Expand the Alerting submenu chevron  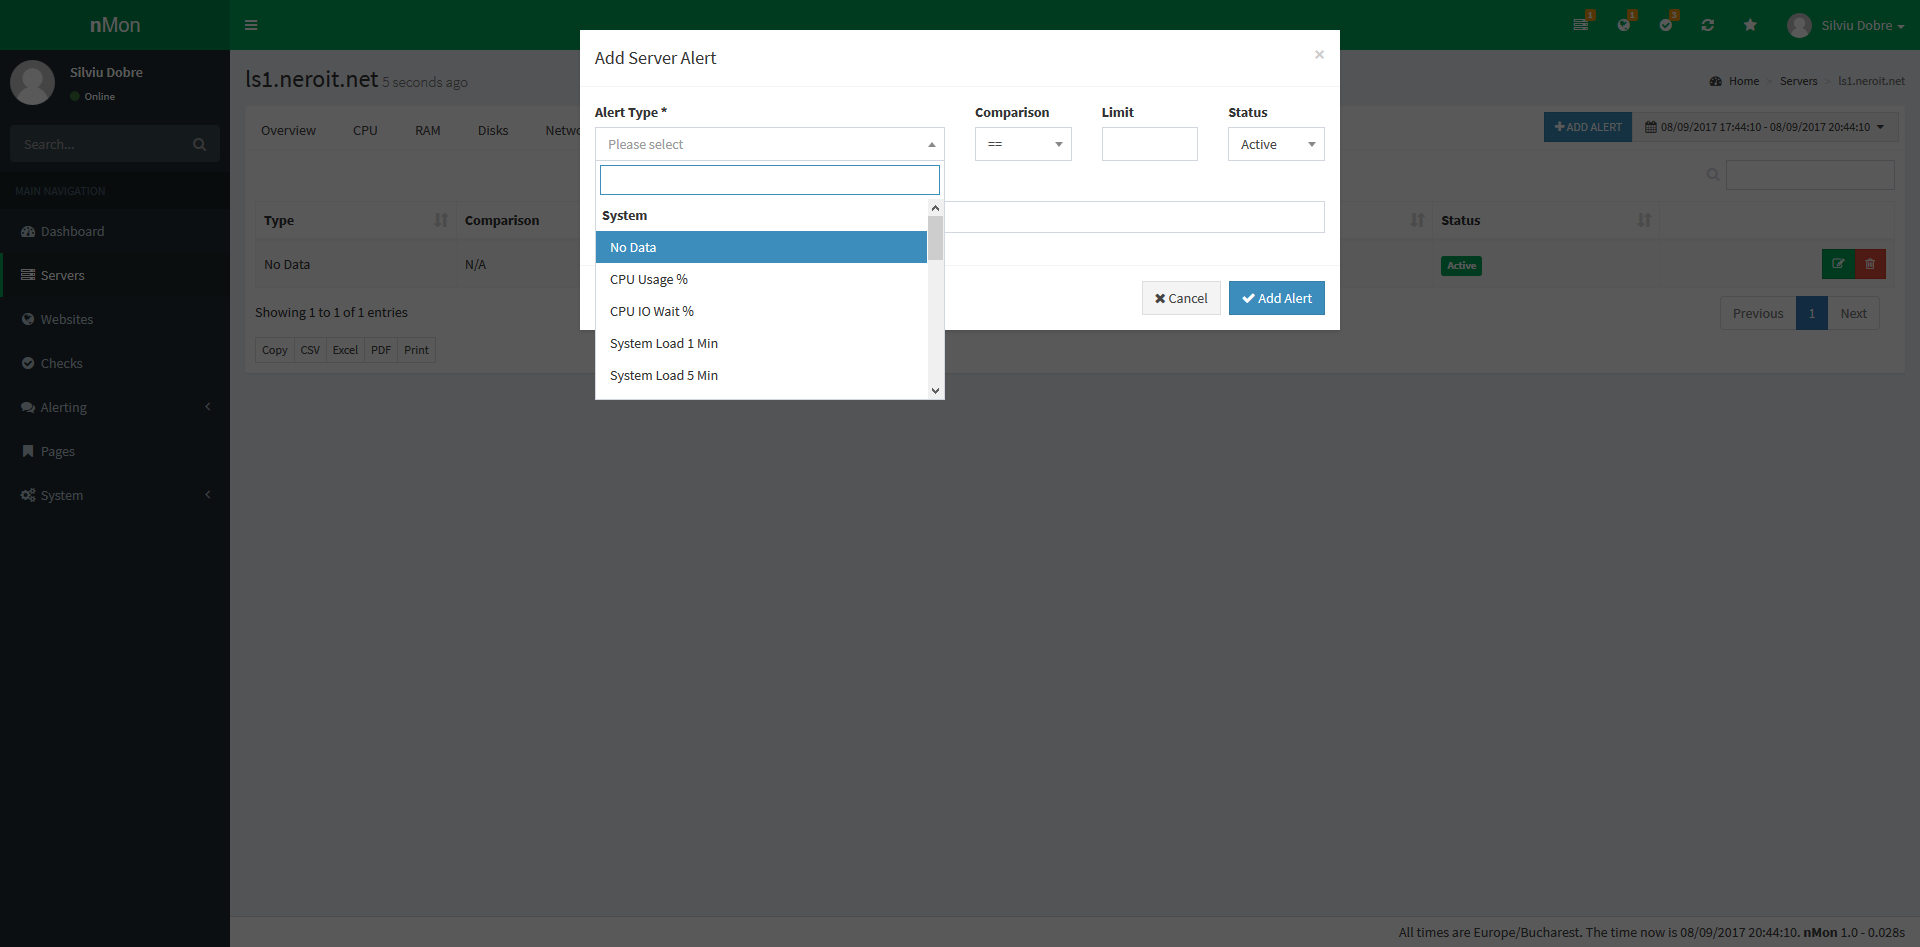tap(208, 407)
